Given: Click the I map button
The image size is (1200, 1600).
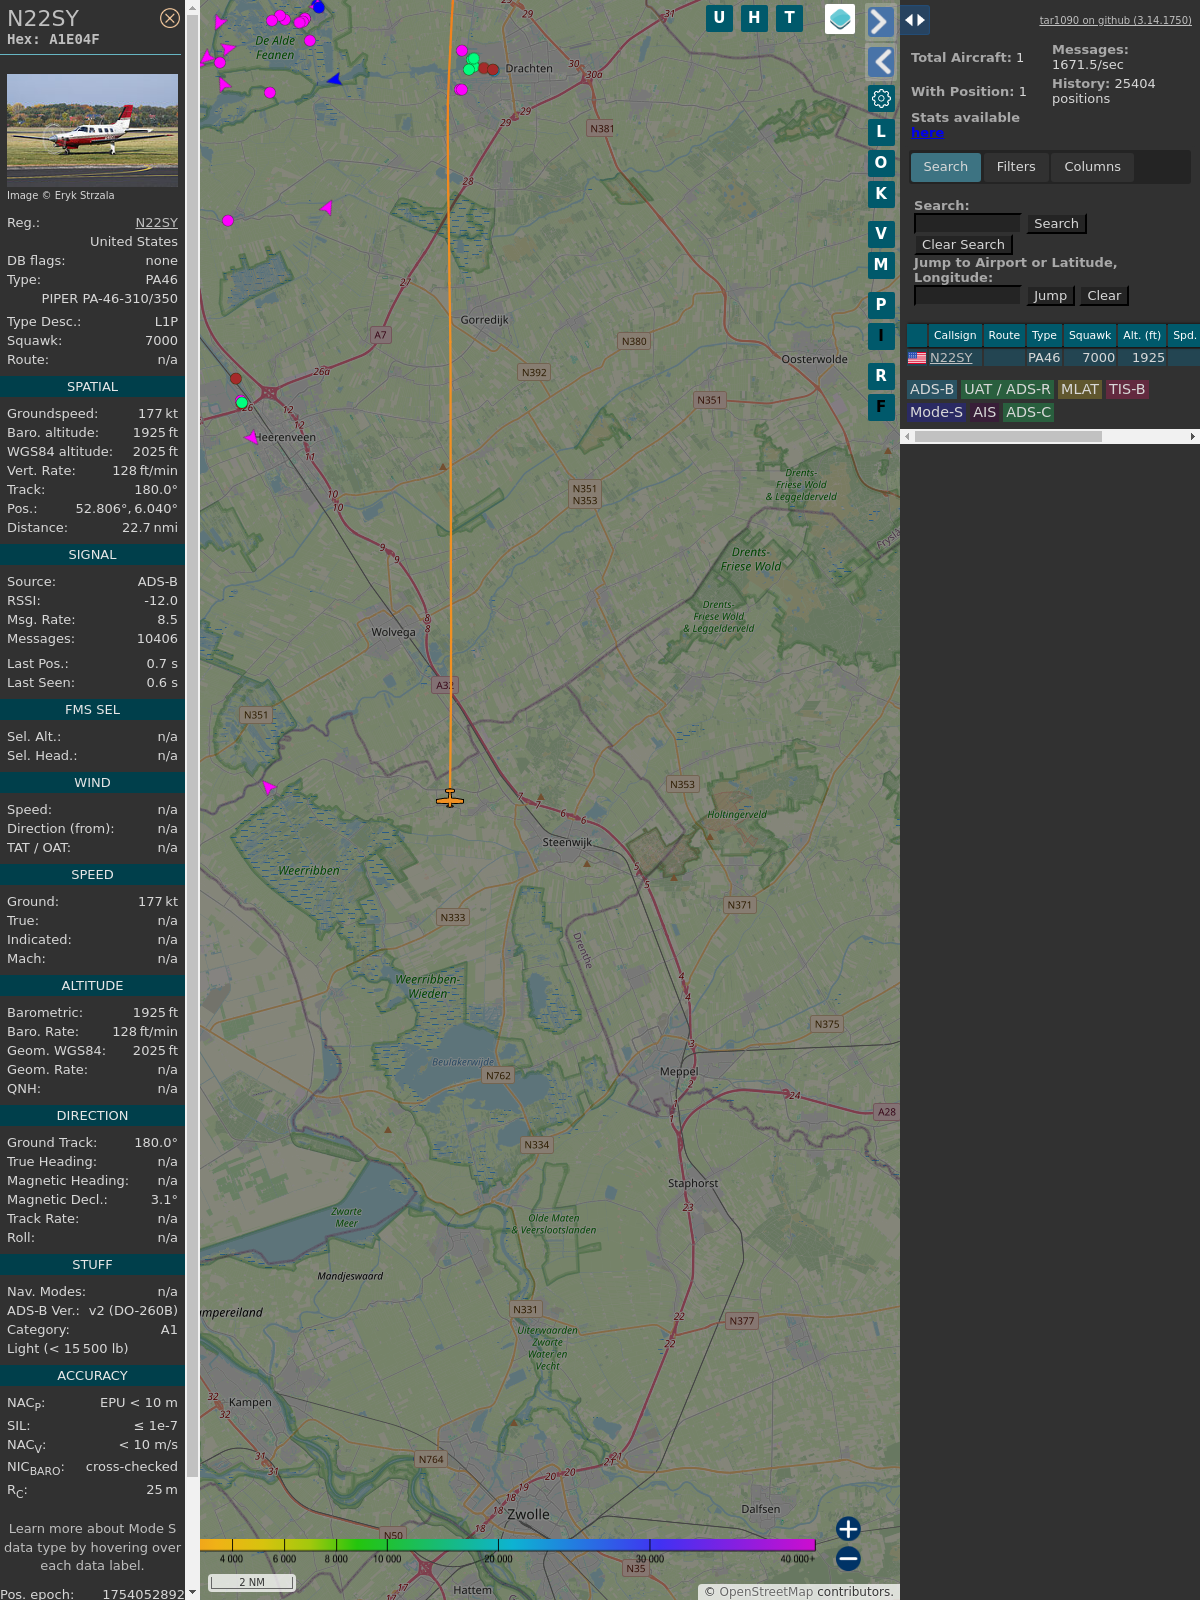Looking at the screenshot, I should (x=881, y=336).
